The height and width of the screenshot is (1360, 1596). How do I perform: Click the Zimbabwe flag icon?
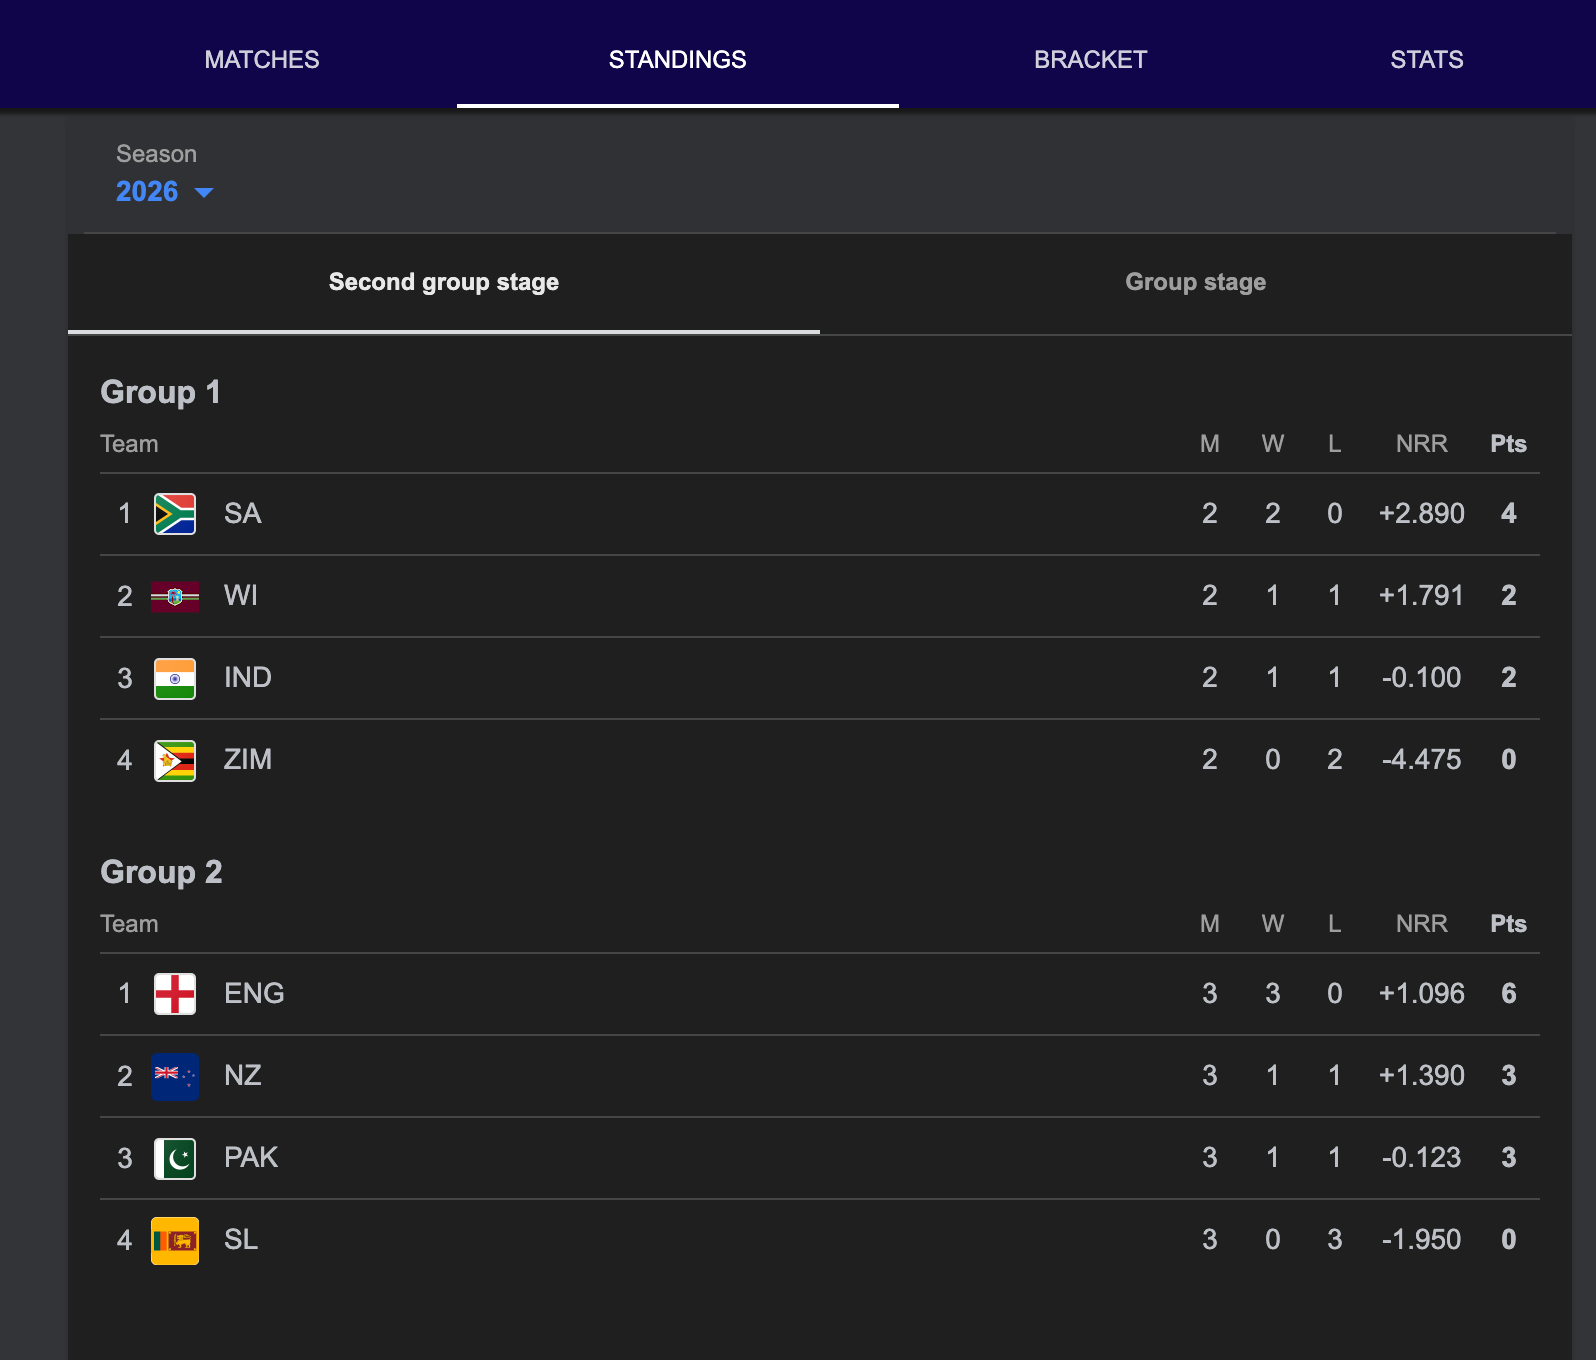coord(175,760)
